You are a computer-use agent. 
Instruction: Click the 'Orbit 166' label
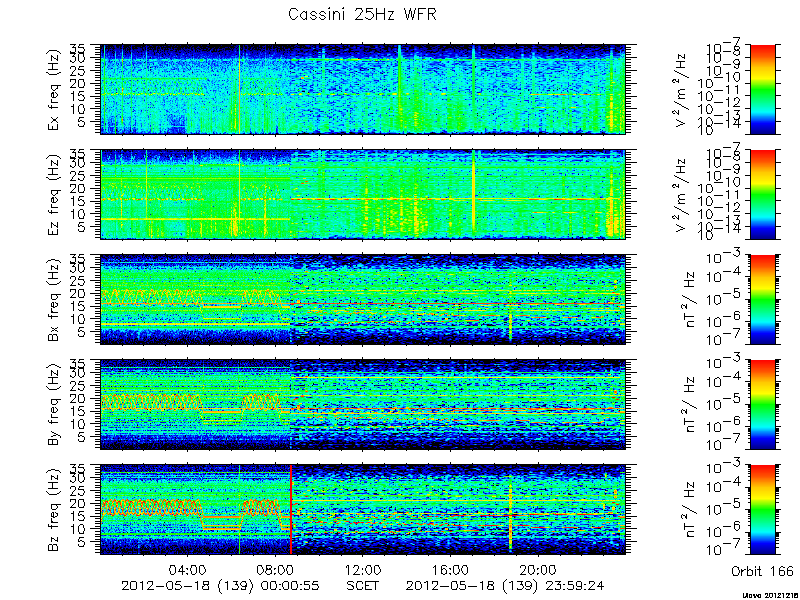762,570
